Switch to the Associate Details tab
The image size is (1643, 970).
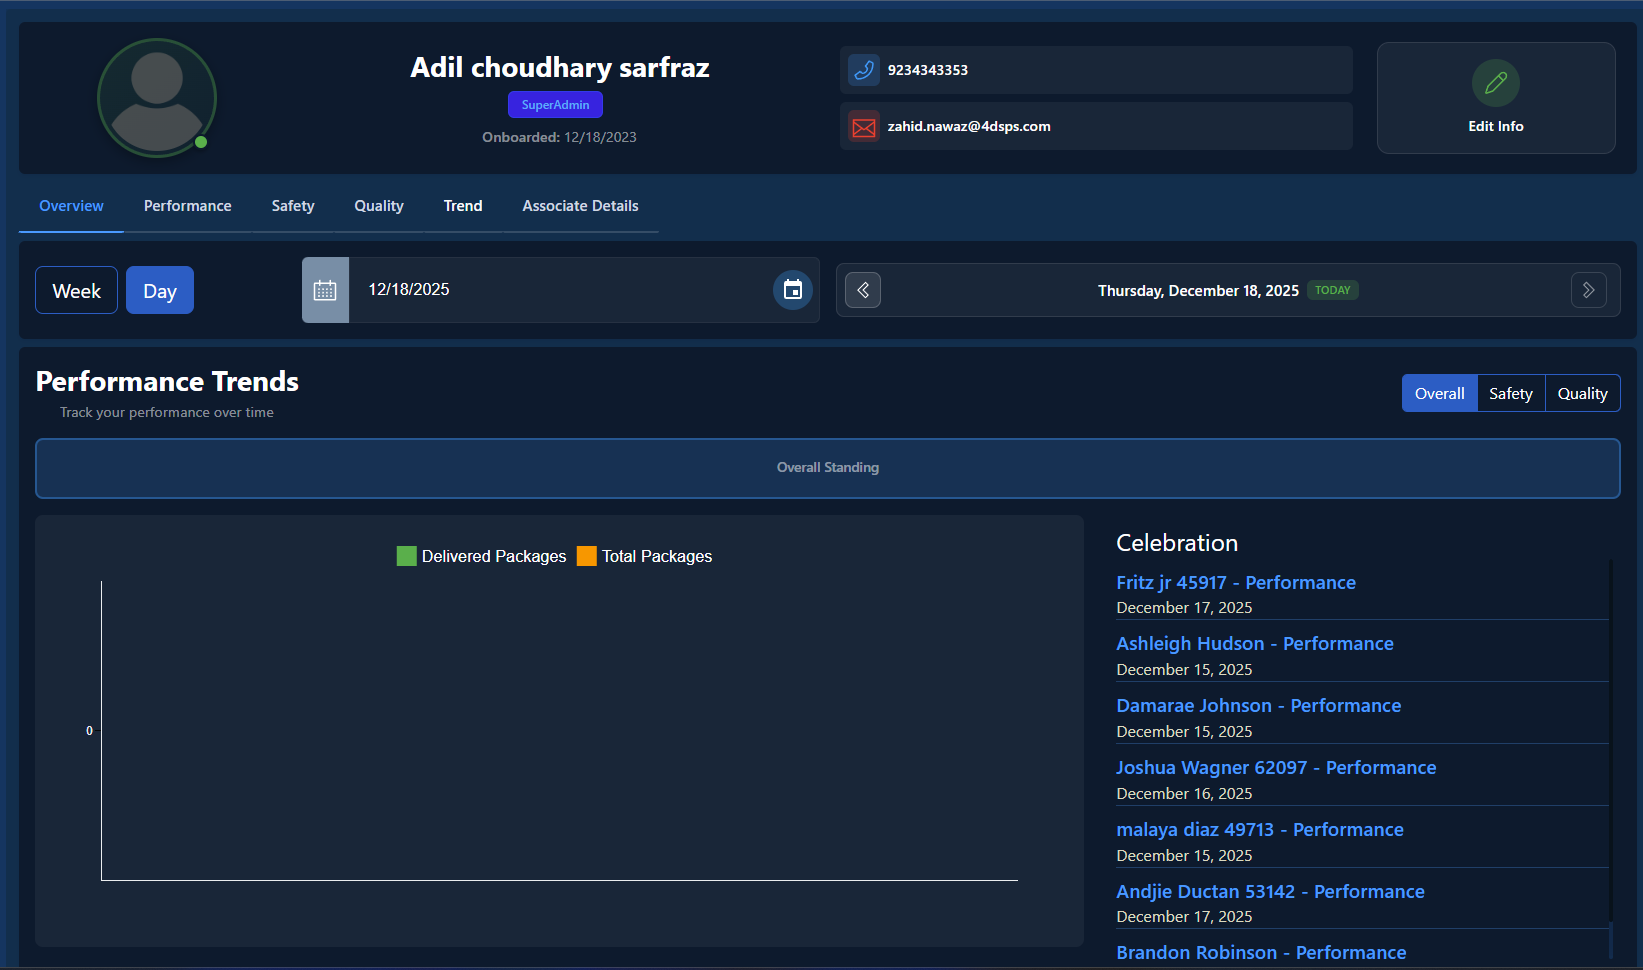coord(580,206)
